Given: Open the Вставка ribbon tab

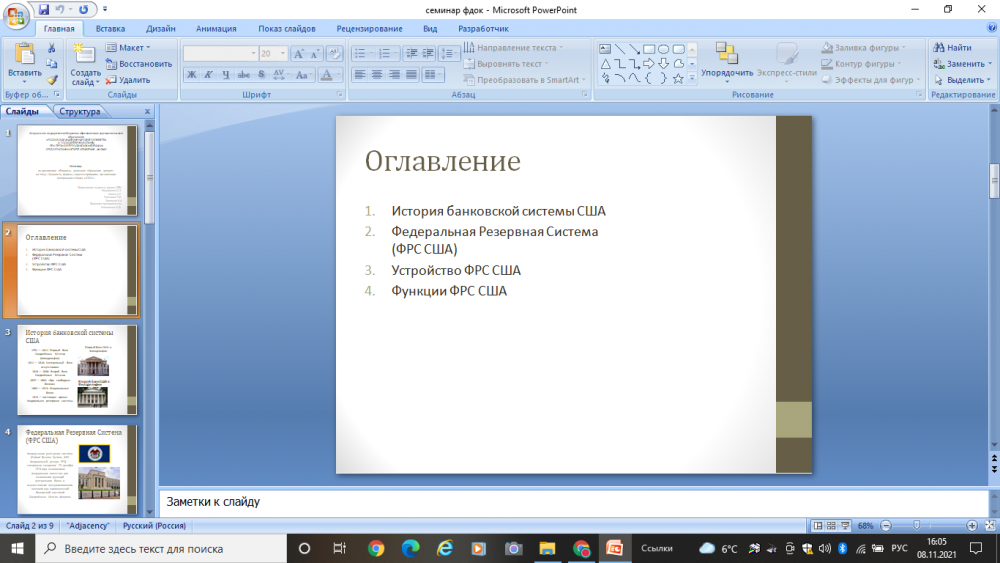Looking at the screenshot, I should pyautogui.click(x=110, y=29).
